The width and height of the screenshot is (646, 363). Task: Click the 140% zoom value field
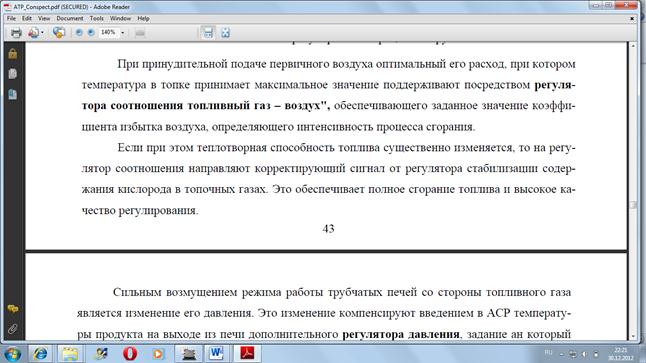click(108, 32)
